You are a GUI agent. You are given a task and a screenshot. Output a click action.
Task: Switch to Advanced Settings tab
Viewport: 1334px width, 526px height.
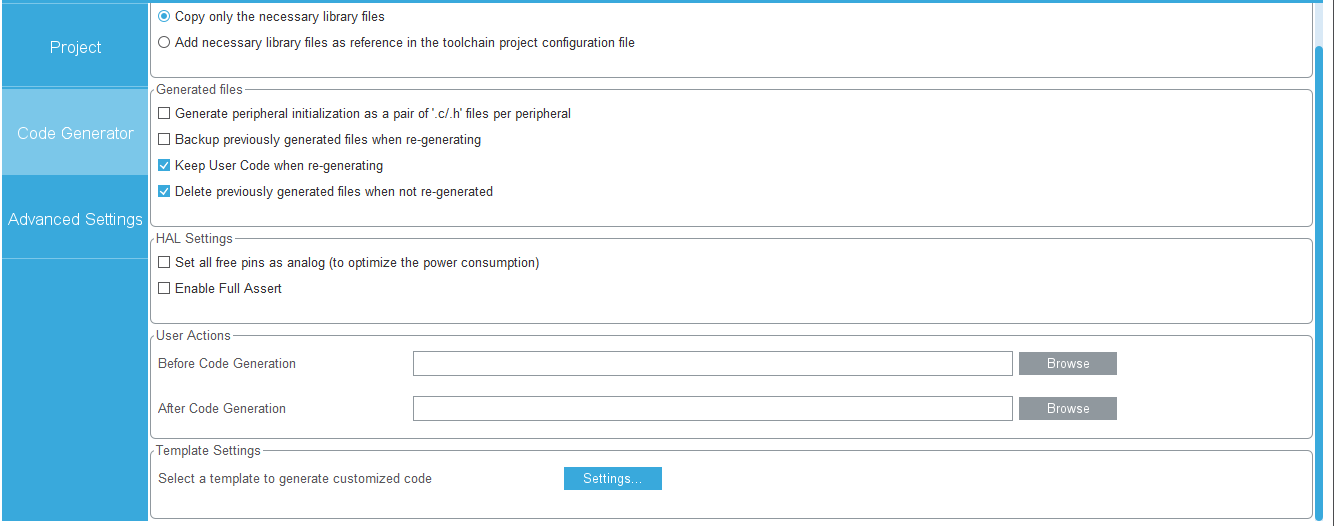pos(75,219)
